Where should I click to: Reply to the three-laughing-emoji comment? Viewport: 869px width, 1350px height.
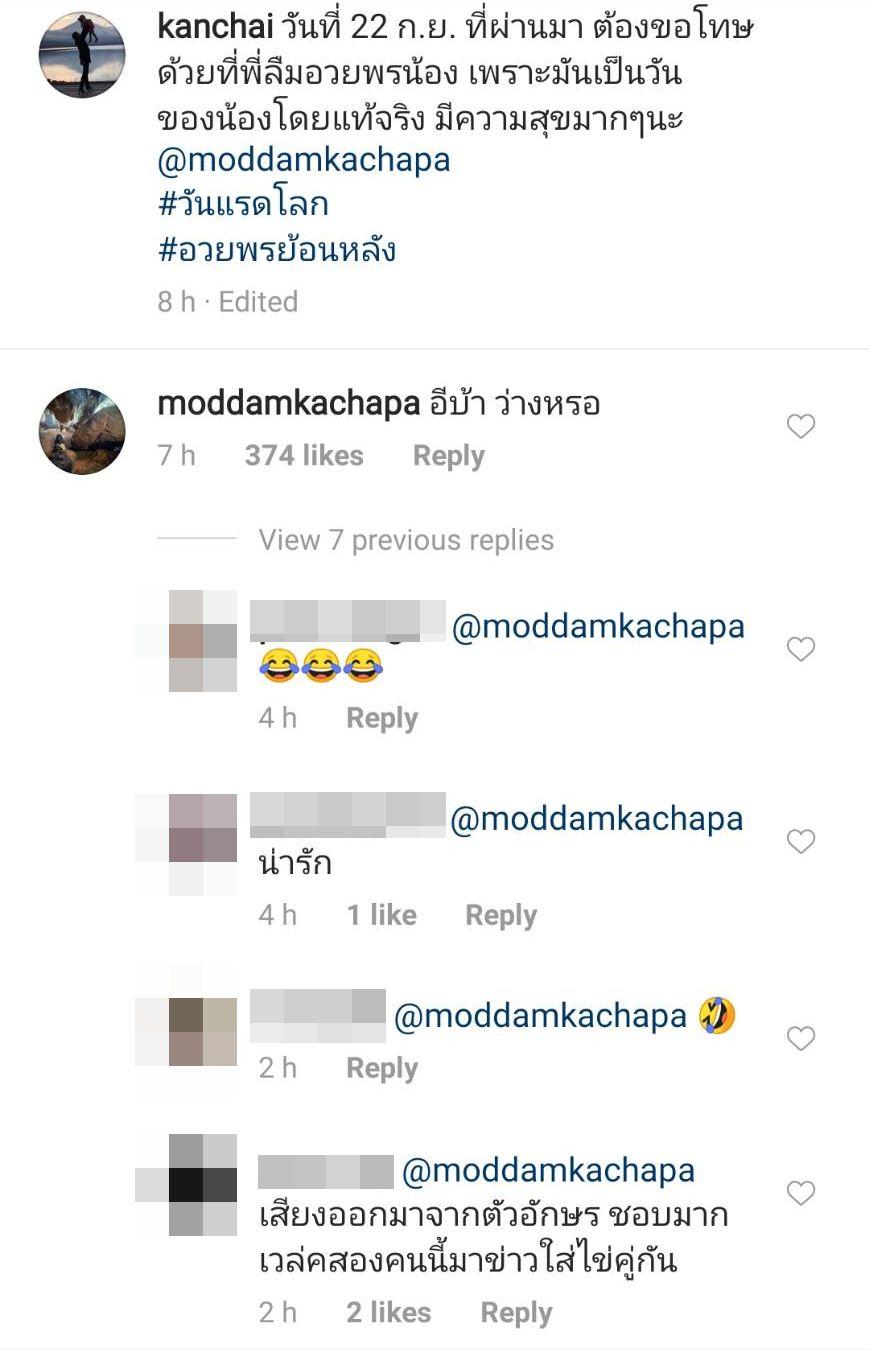(x=382, y=718)
